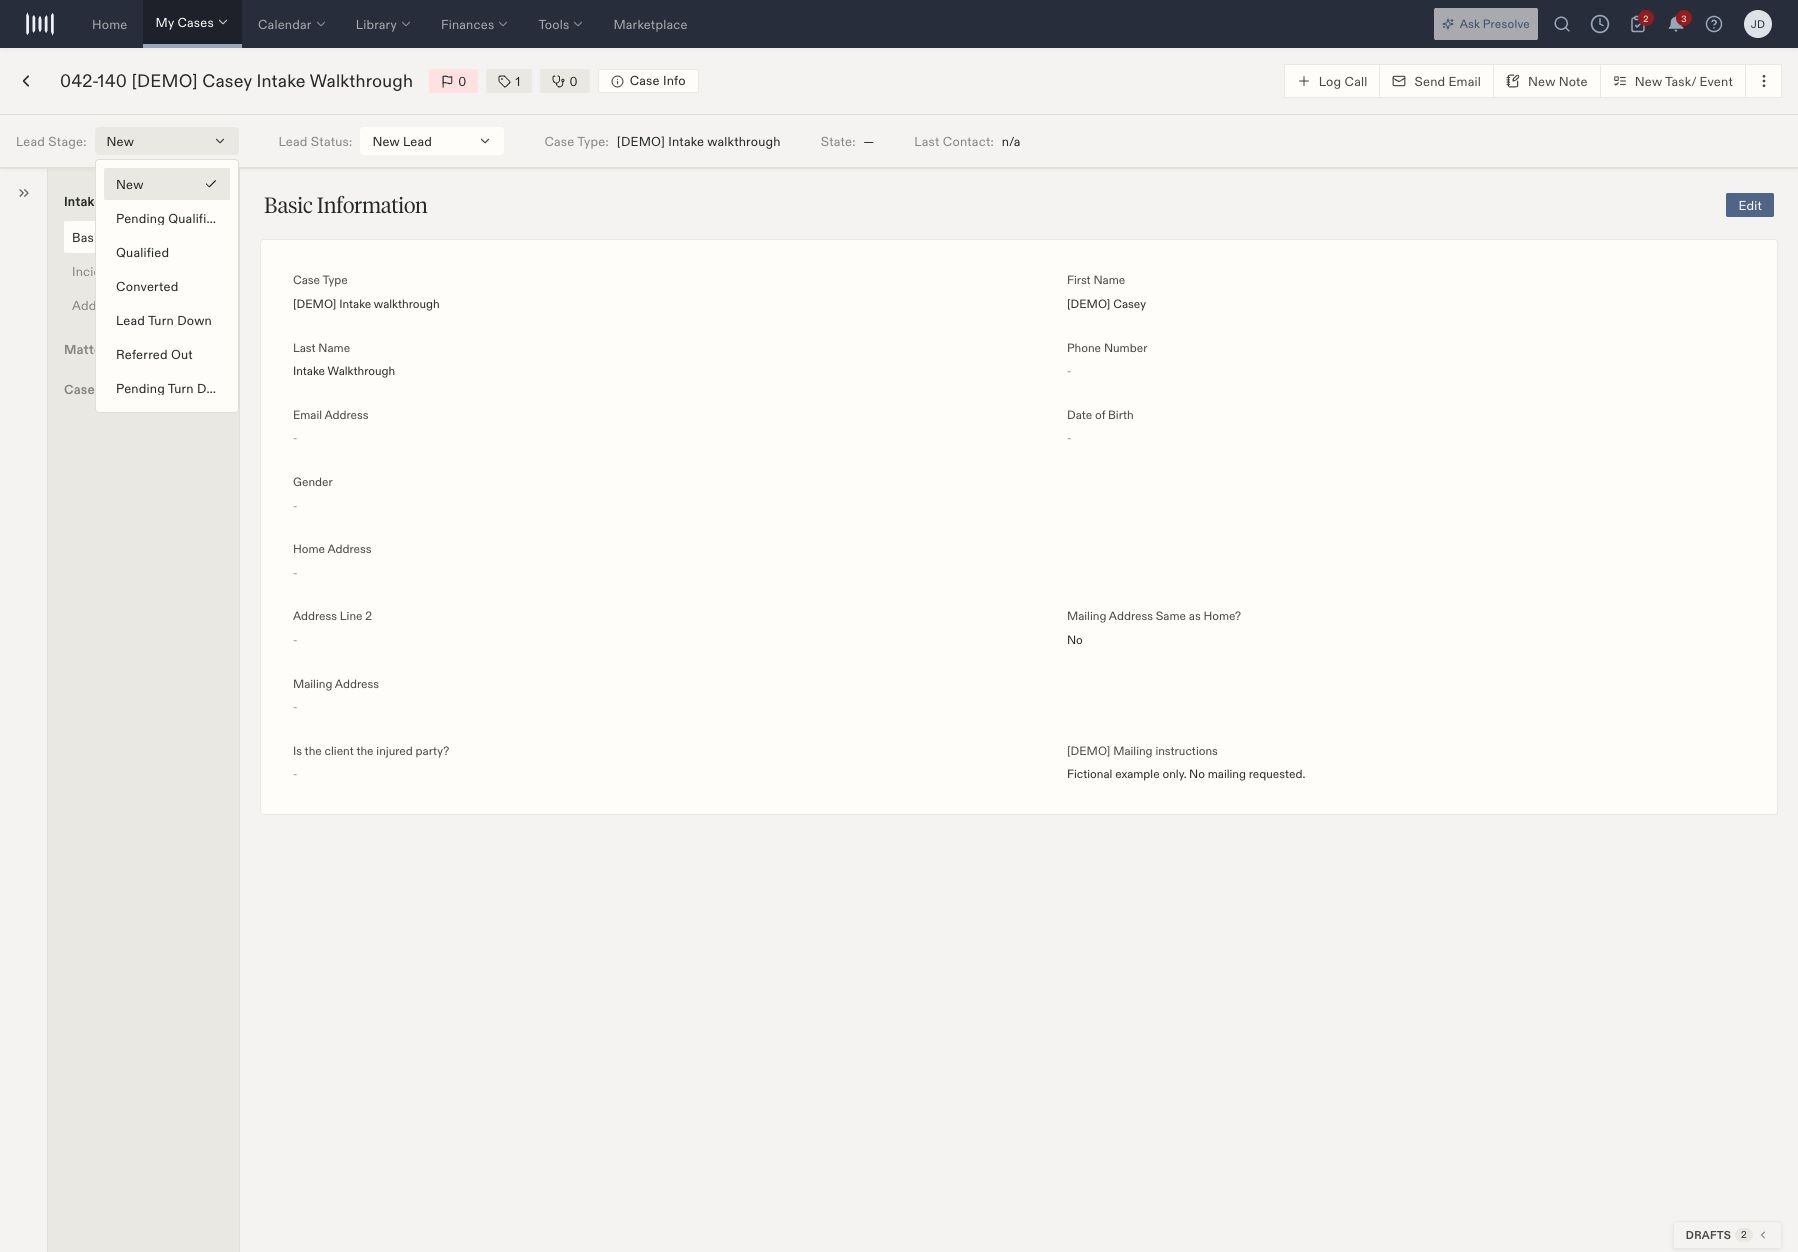Open the help question mark icon
Image resolution: width=1798 pixels, height=1252 pixels.
pos(1714,24)
